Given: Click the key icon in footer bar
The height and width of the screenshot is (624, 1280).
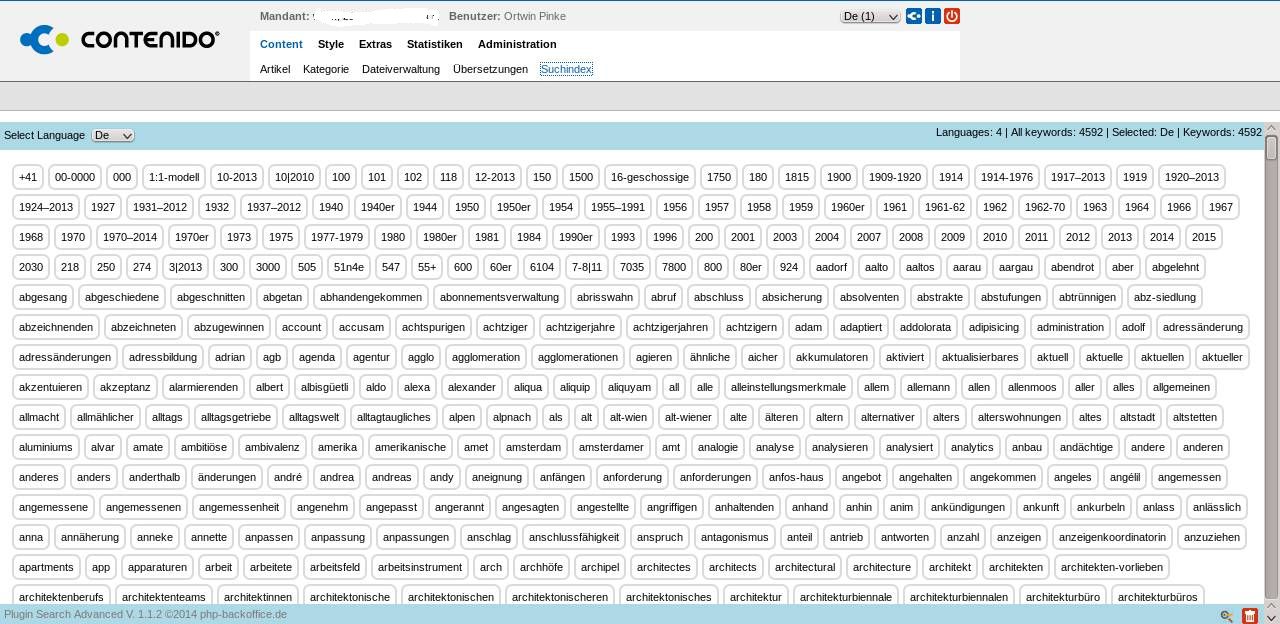Looking at the screenshot, I should pos(1227,616).
